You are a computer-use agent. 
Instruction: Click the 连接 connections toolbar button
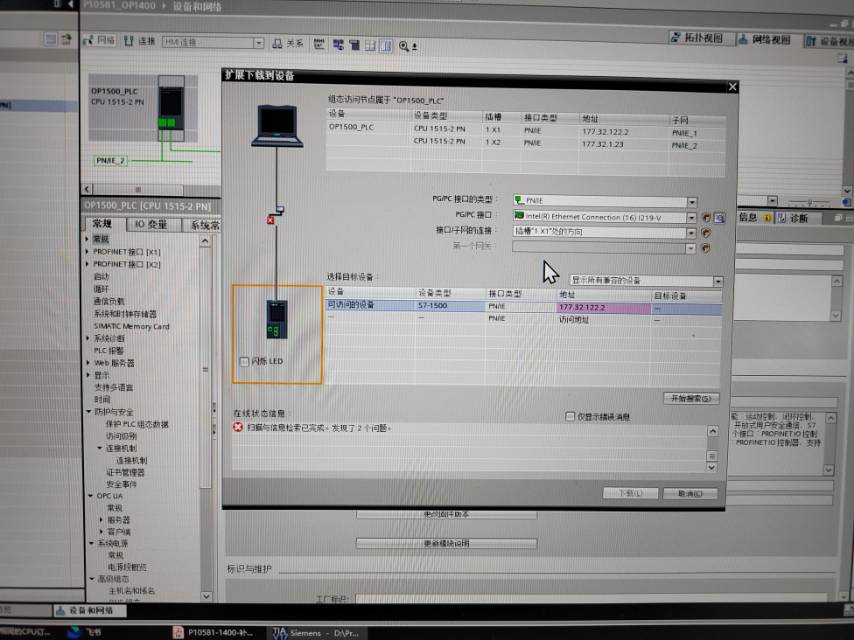click(140, 41)
